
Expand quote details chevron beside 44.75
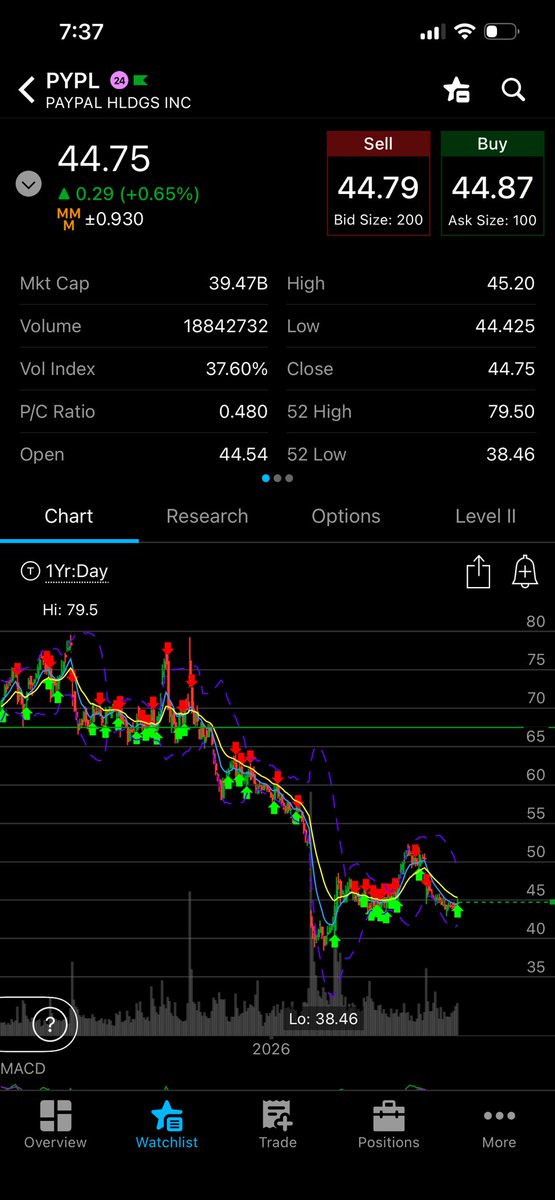tap(28, 184)
